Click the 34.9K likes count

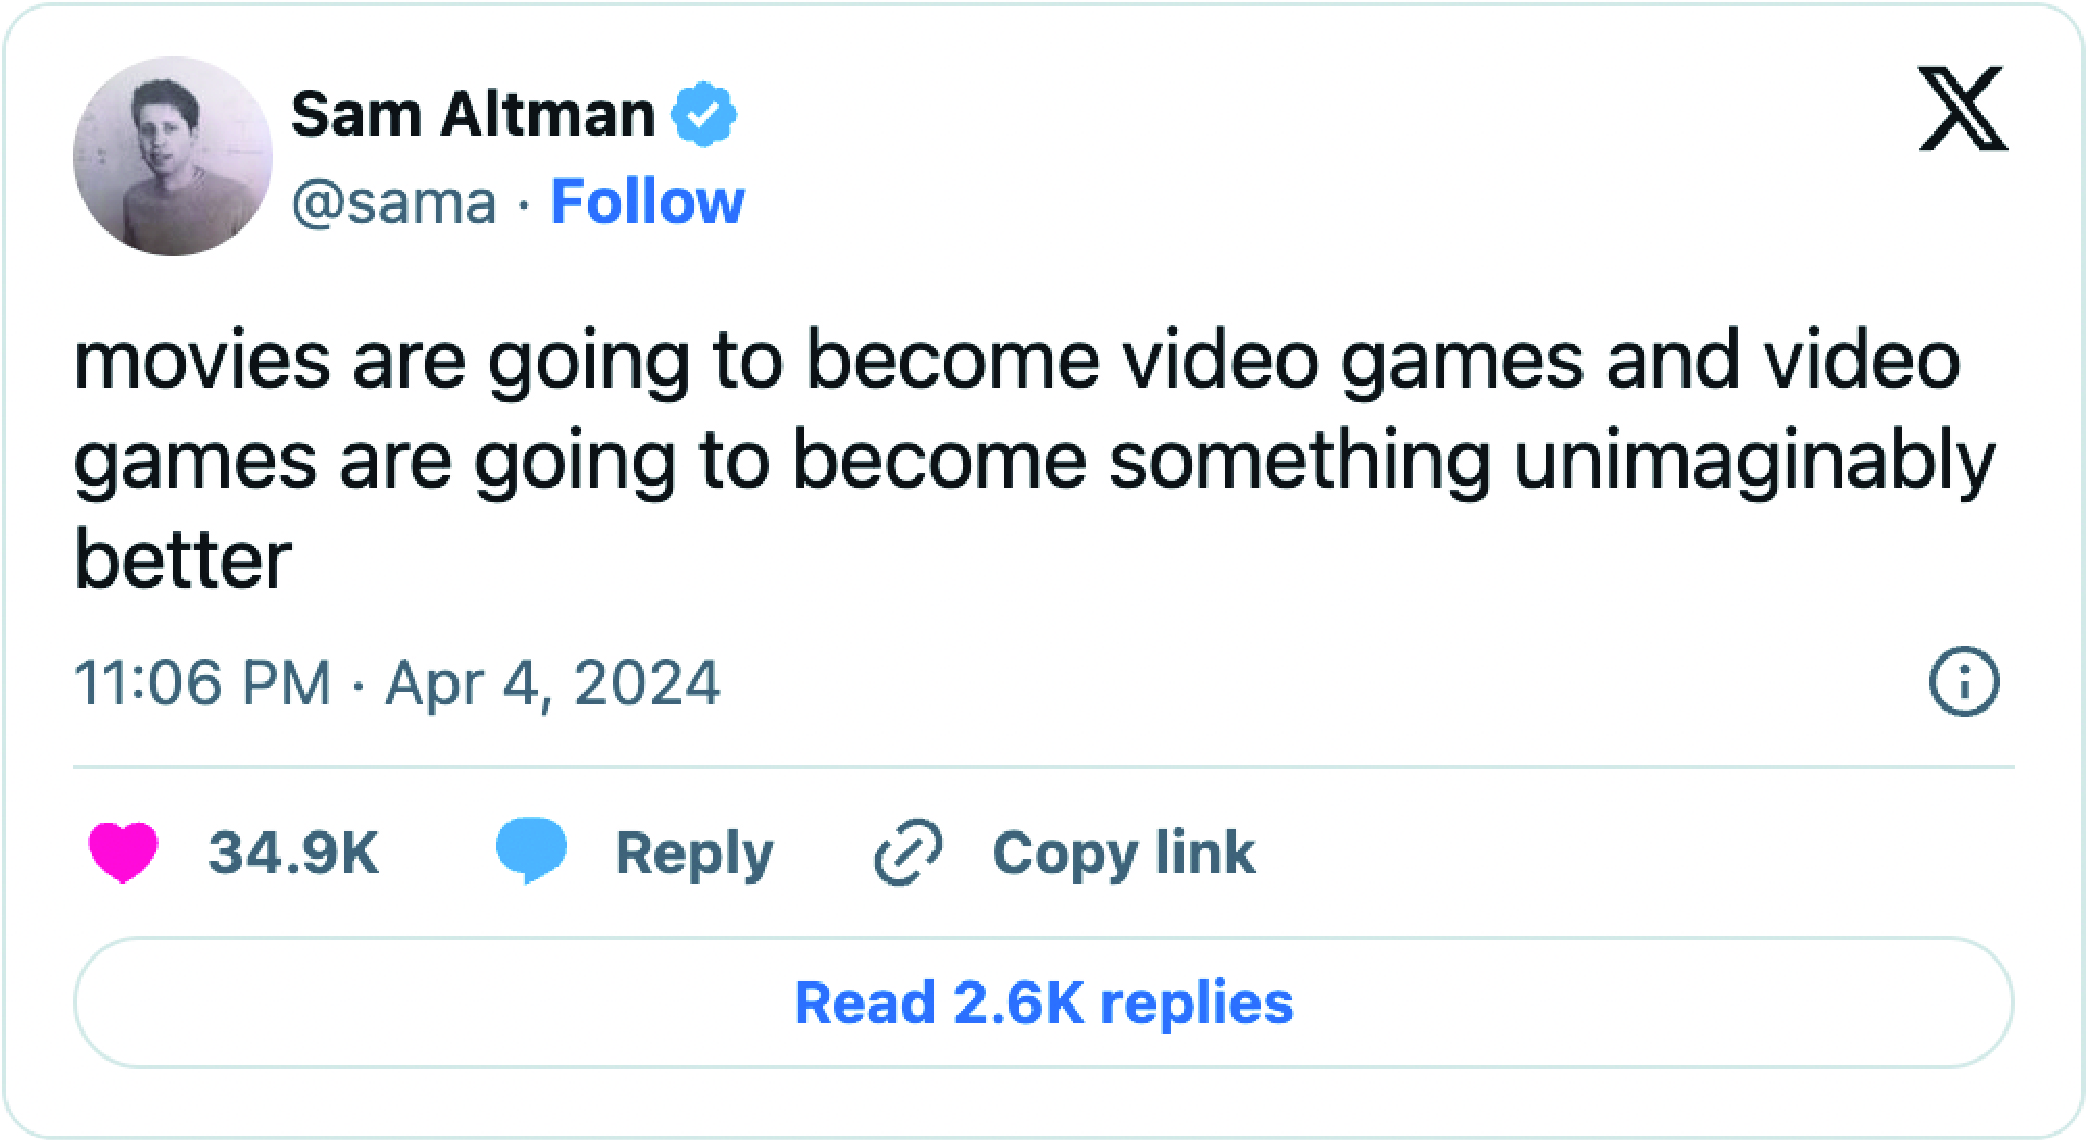click(294, 853)
